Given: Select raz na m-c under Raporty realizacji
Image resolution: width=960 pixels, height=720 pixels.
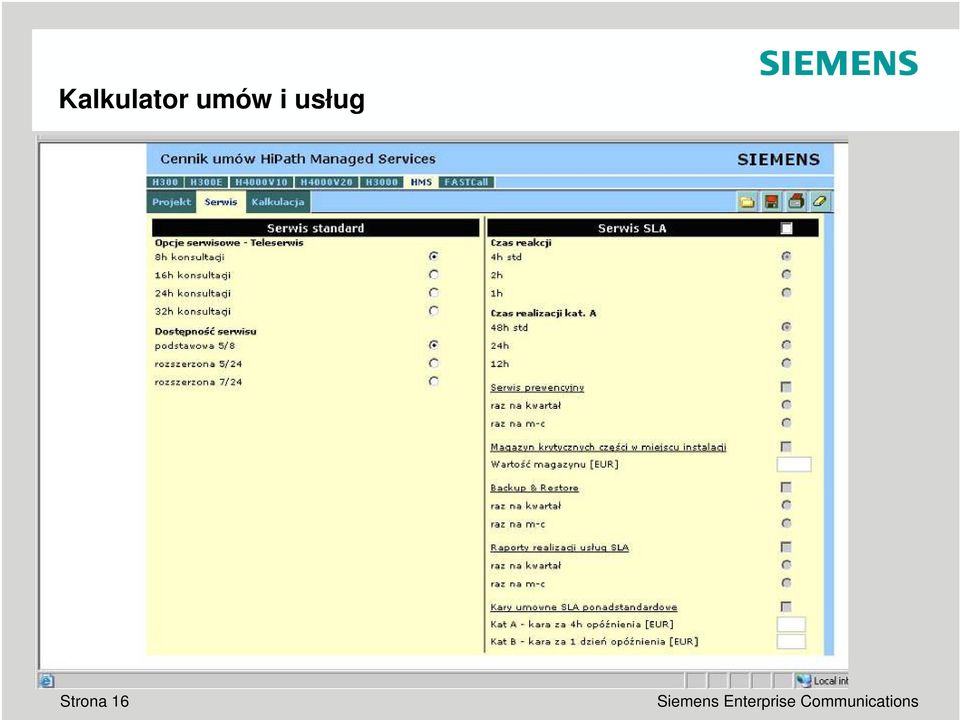Looking at the screenshot, I should [786, 583].
